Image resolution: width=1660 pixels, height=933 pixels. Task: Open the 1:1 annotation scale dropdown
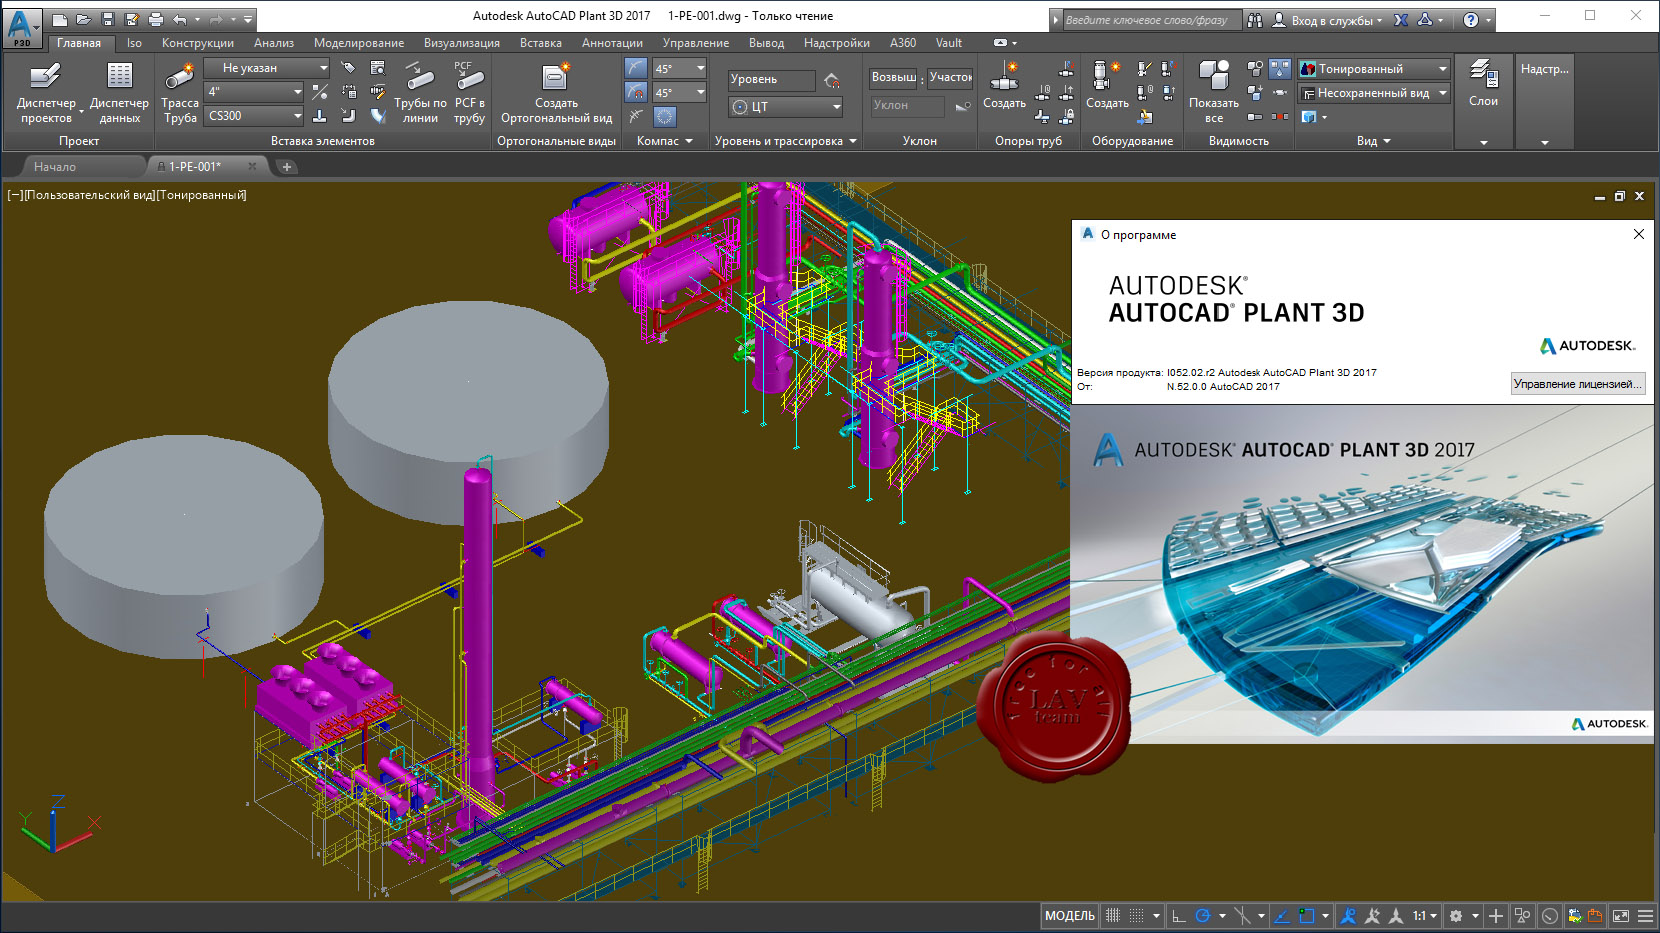[x=1425, y=915]
